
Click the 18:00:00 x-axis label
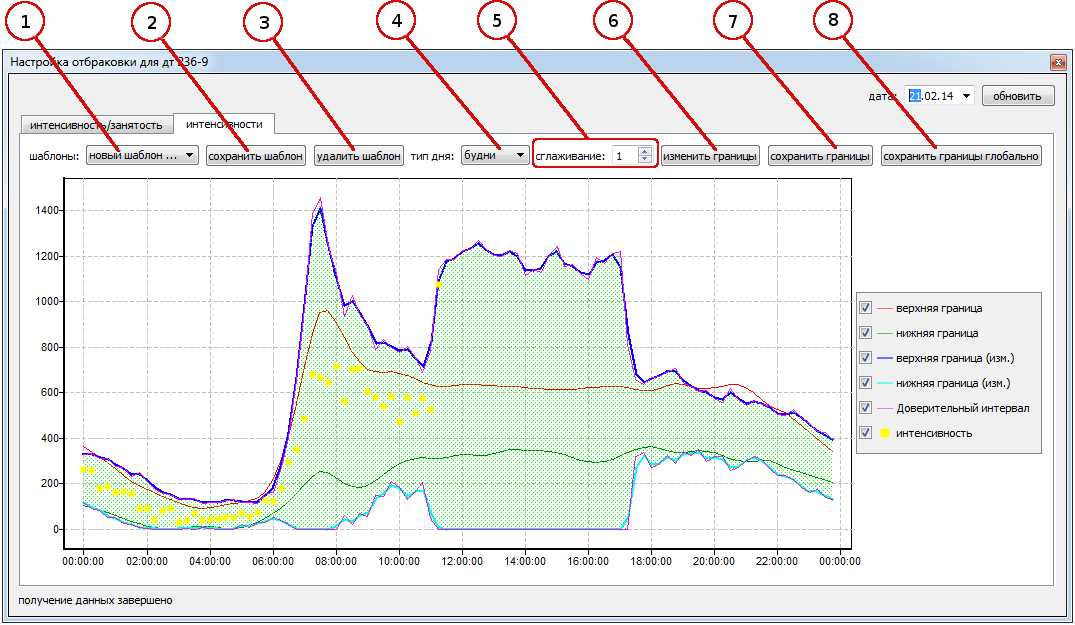651,561
